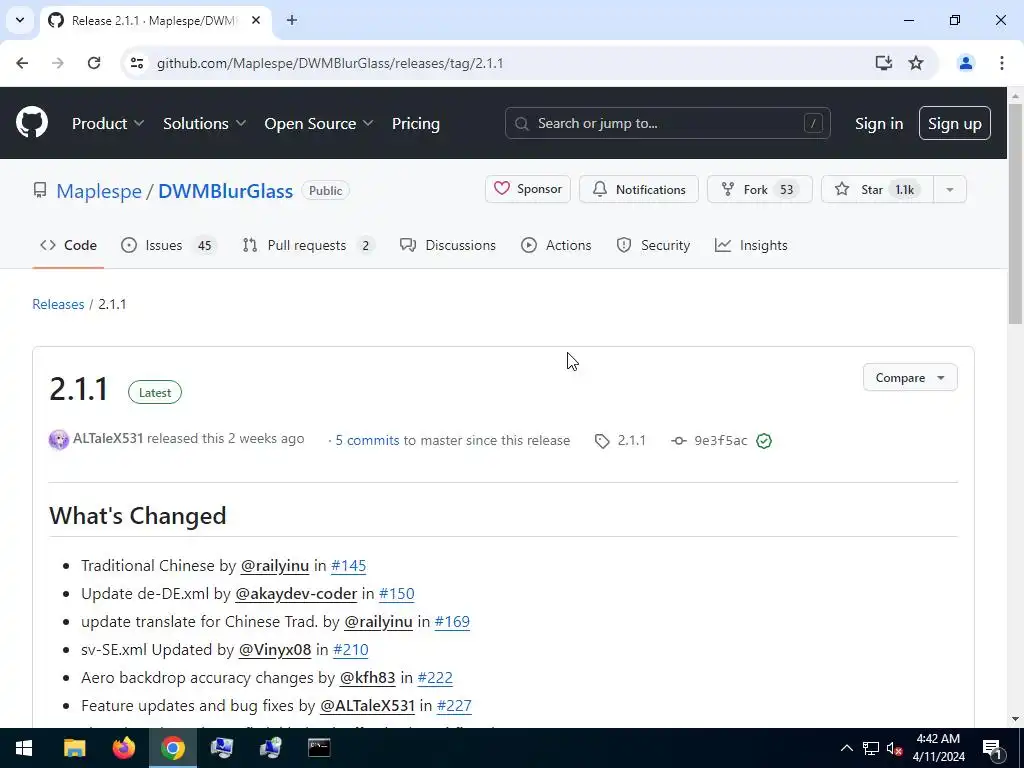This screenshot has width=1024, height=768.
Task: Open the 5 commits link
Action: point(367,440)
